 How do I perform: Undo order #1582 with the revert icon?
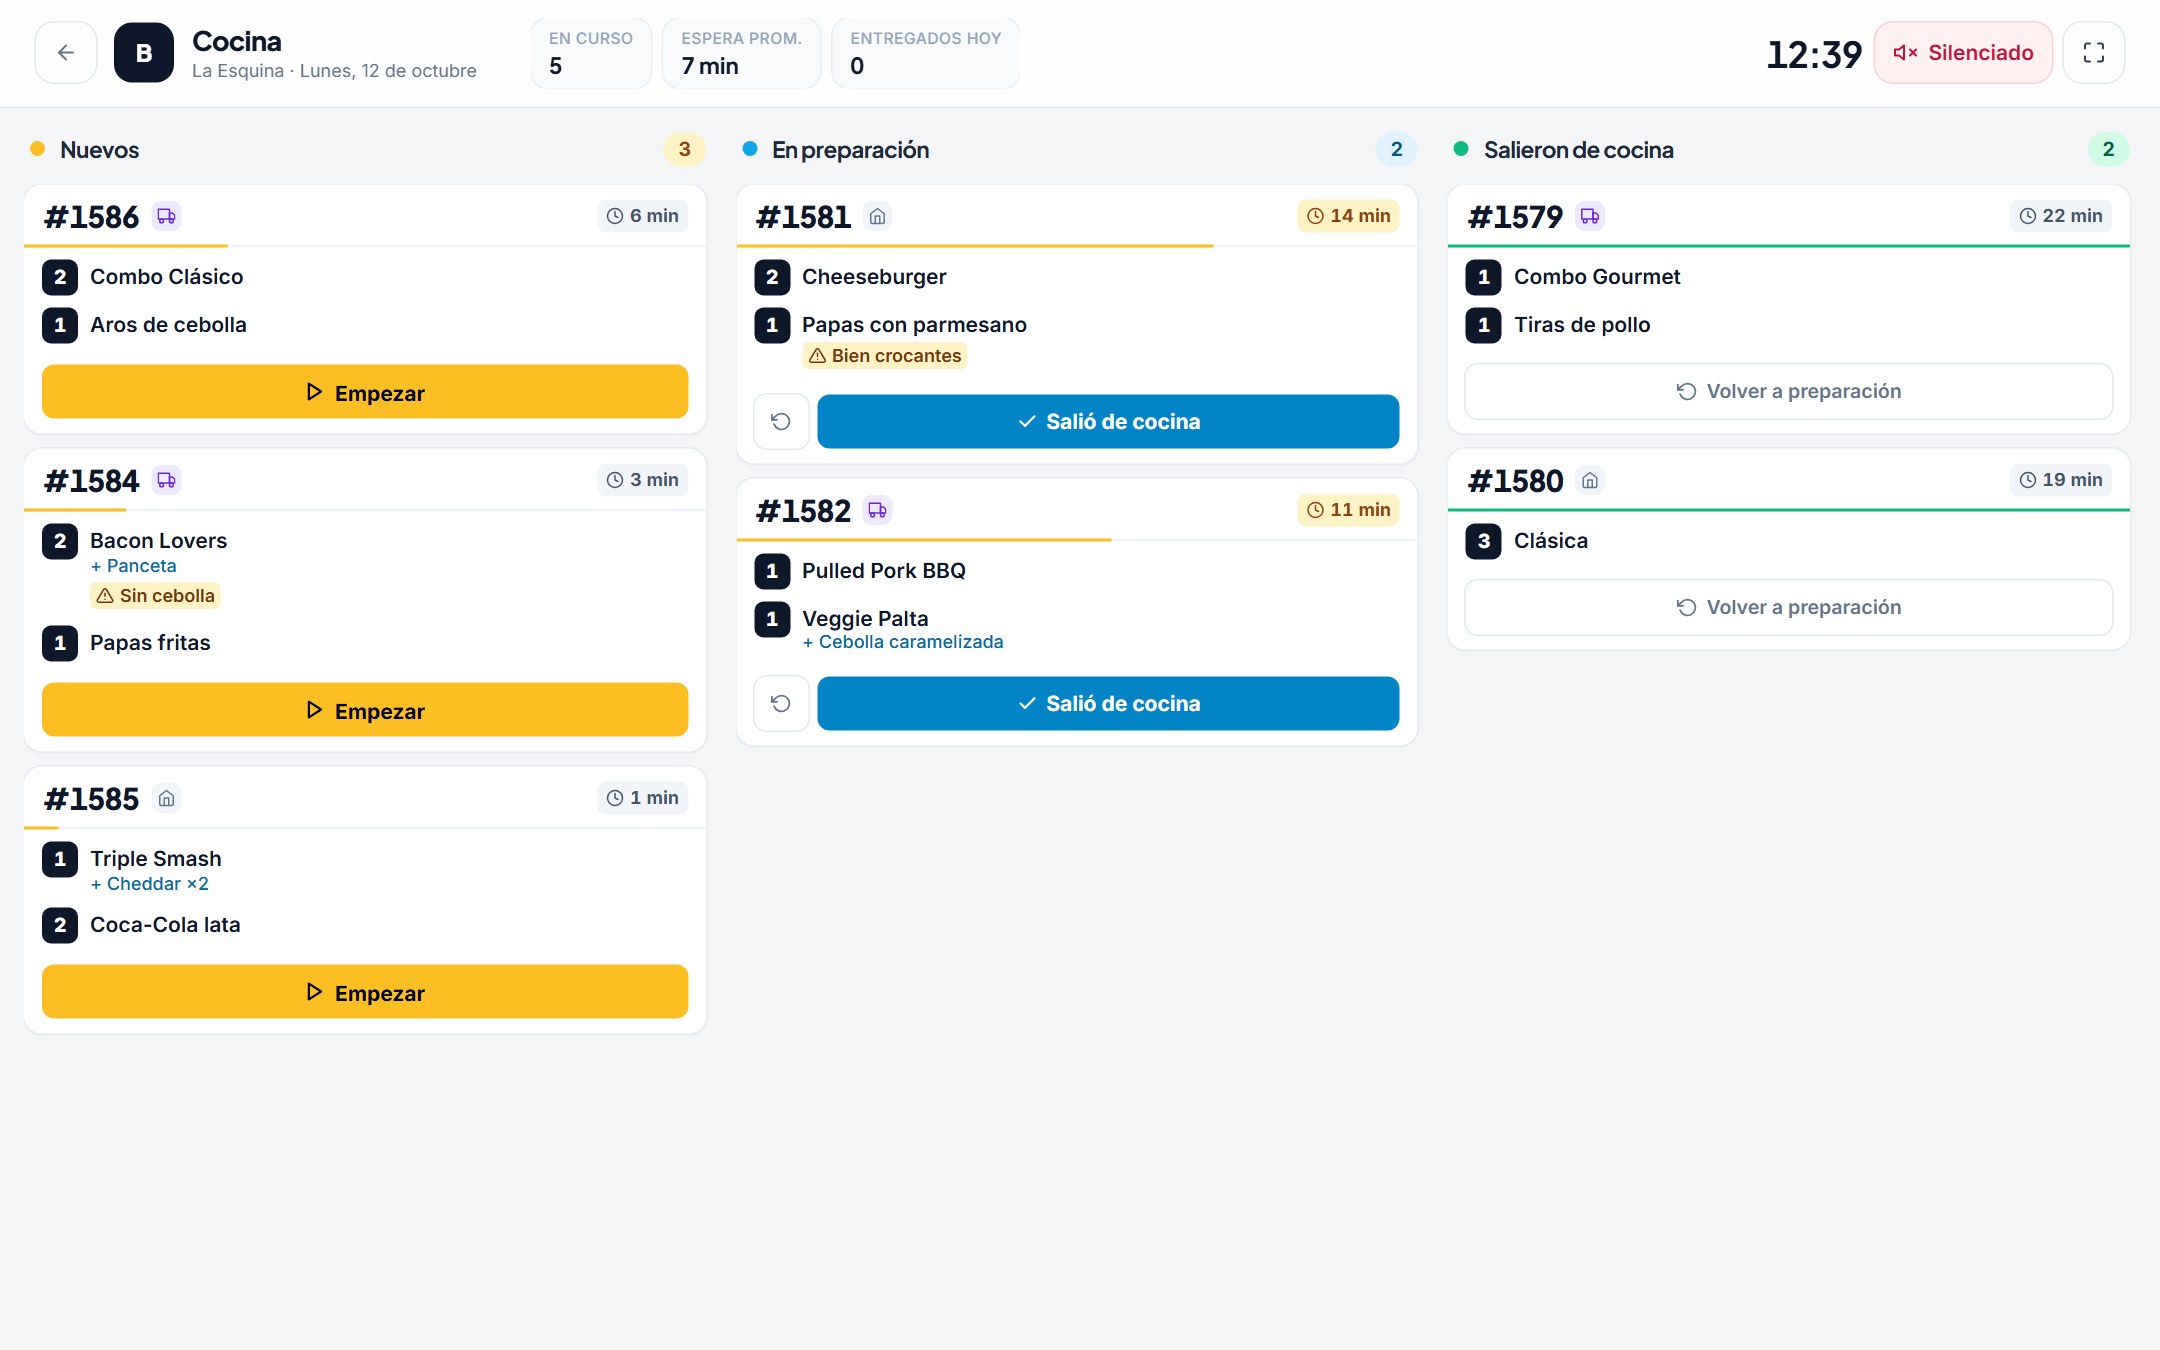(781, 703)
